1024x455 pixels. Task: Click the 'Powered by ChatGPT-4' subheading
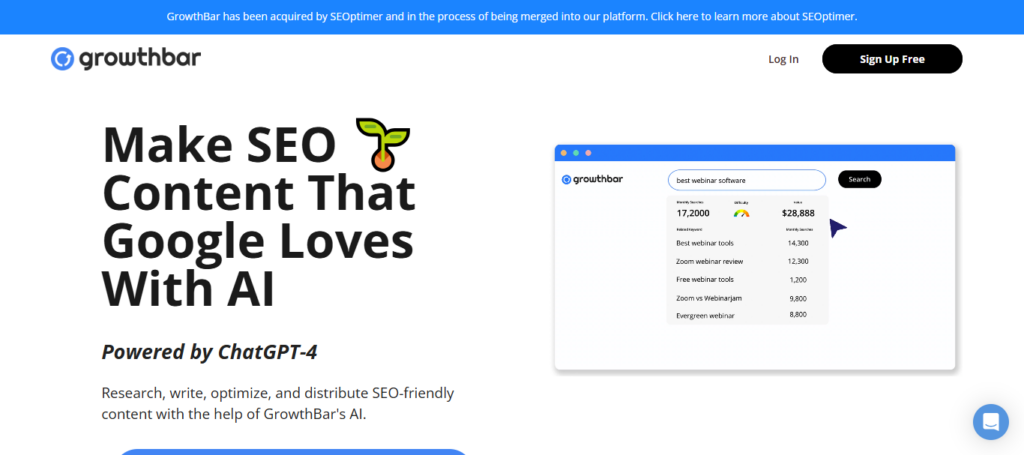[210, 353]
